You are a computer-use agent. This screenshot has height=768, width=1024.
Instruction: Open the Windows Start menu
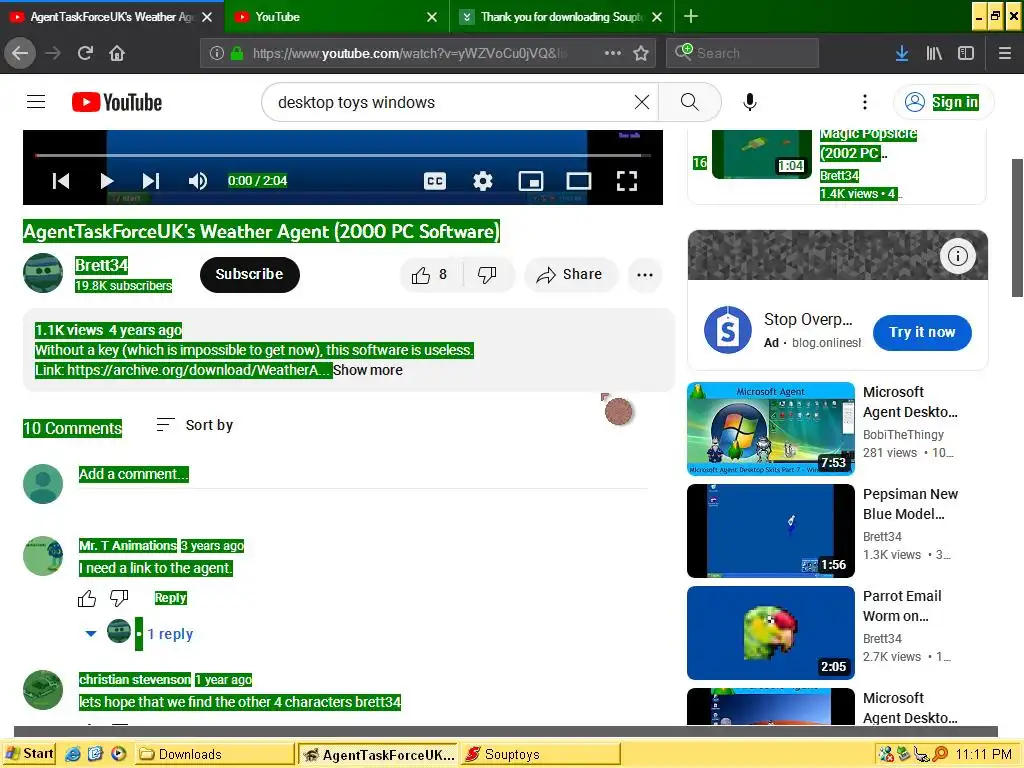pos(30,754)
